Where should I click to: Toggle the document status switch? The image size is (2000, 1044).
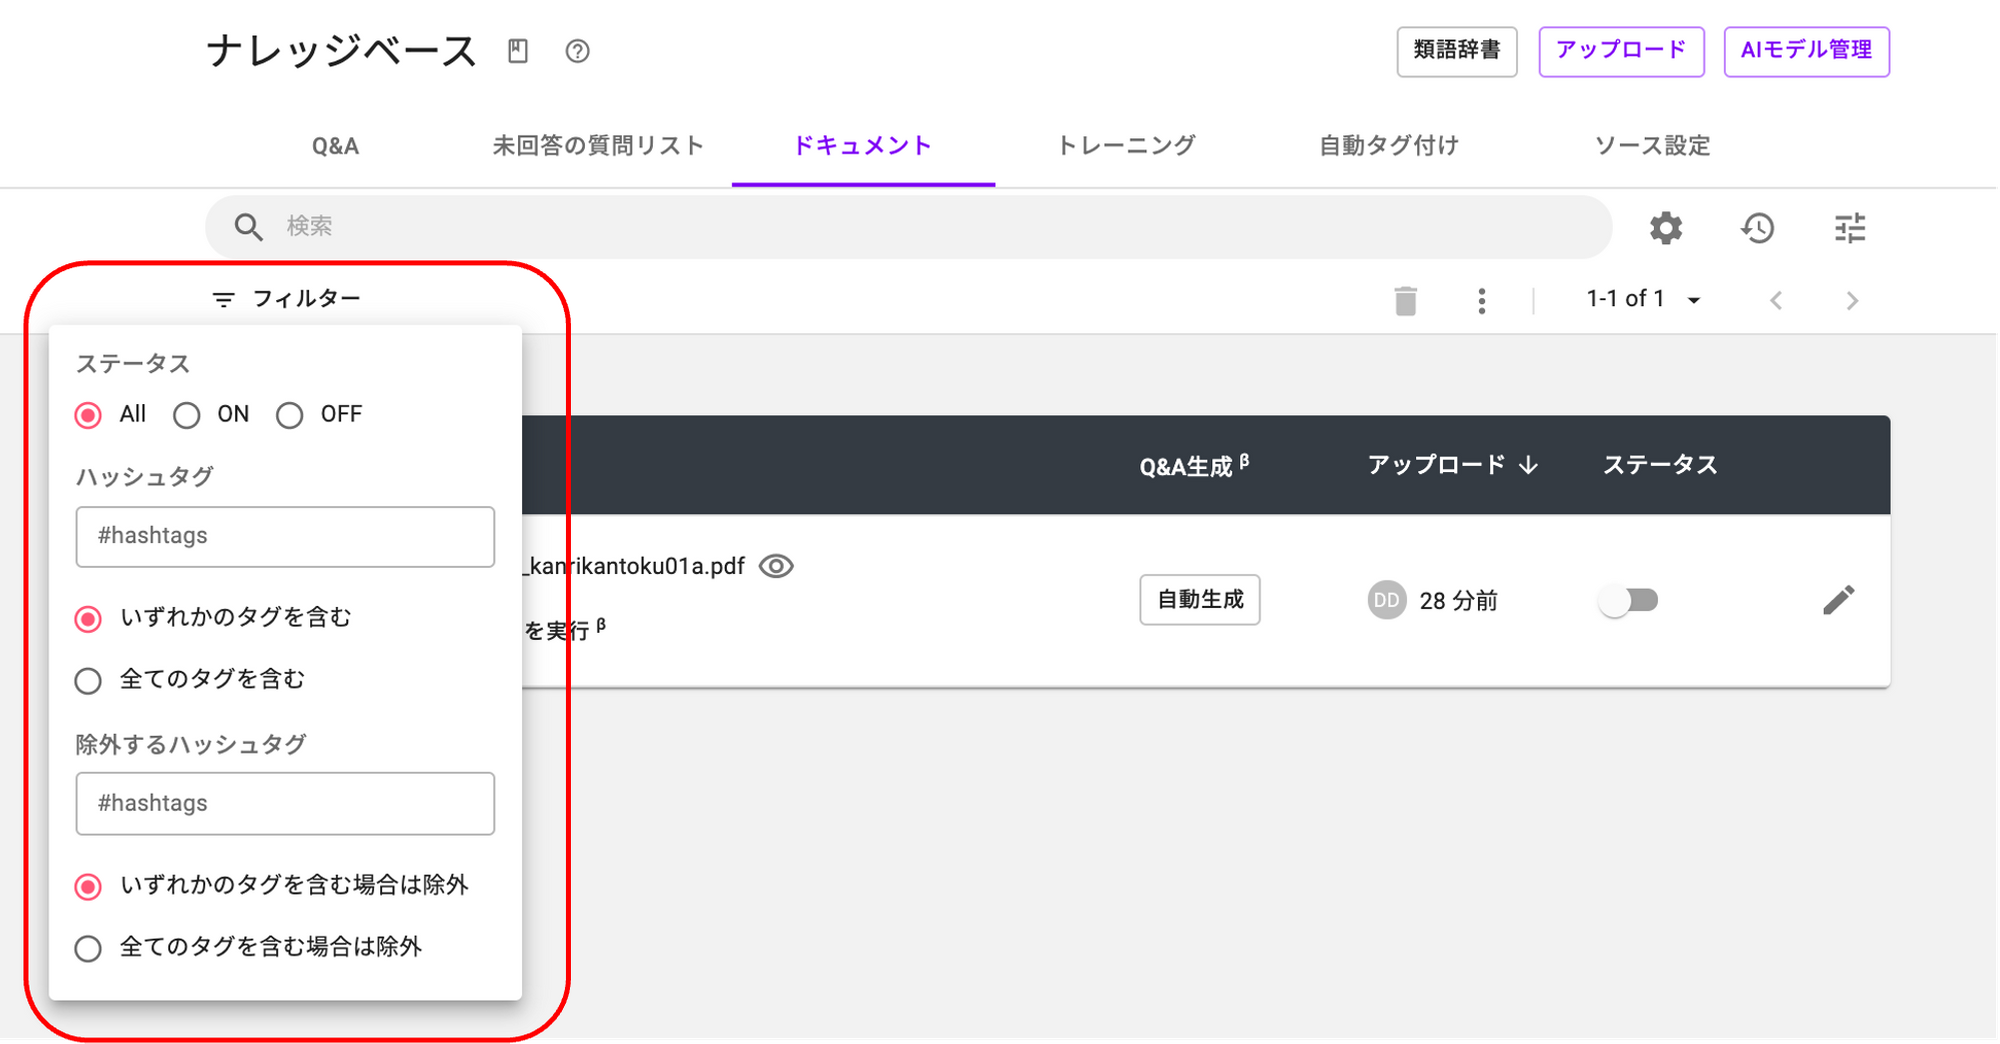(1628, 600)
